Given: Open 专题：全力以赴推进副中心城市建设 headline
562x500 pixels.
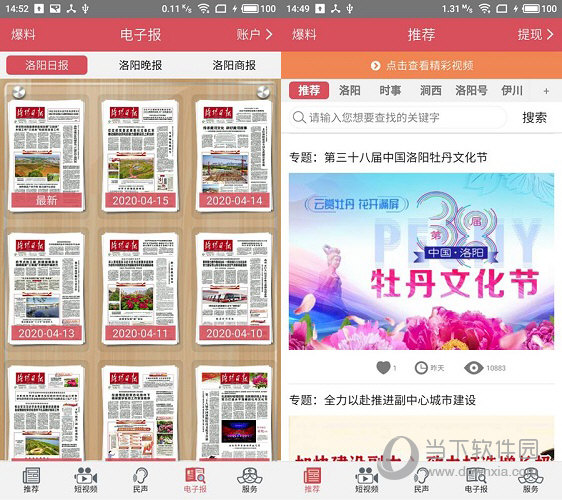Looking at the screenshot, I should tap(382, 400).
